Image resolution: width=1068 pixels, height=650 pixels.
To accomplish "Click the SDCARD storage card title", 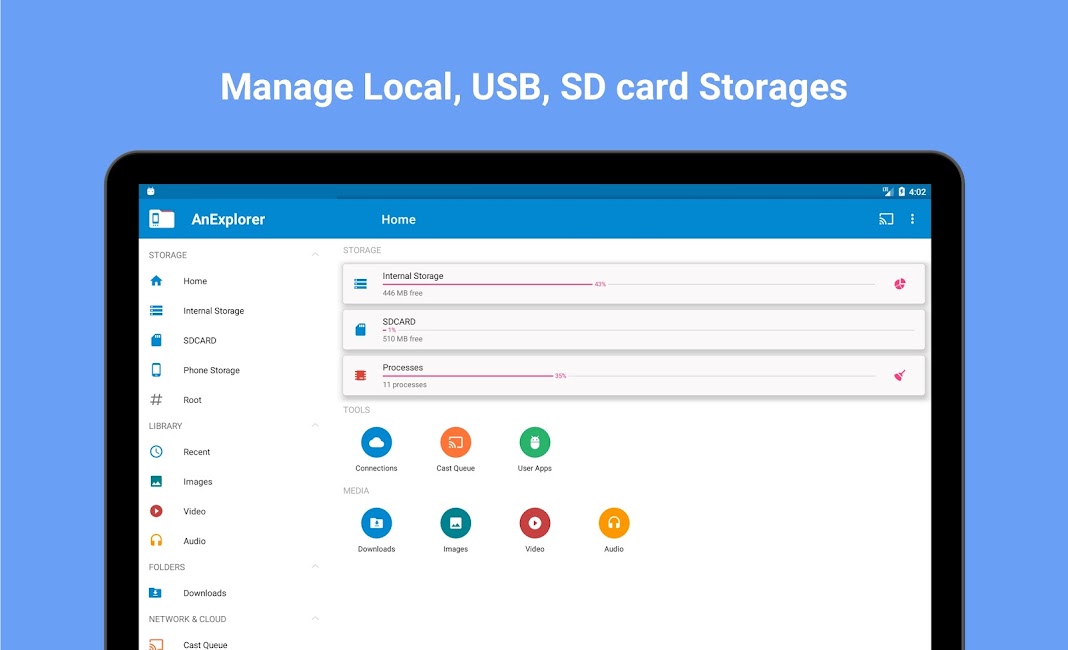I will pos(399,322).
